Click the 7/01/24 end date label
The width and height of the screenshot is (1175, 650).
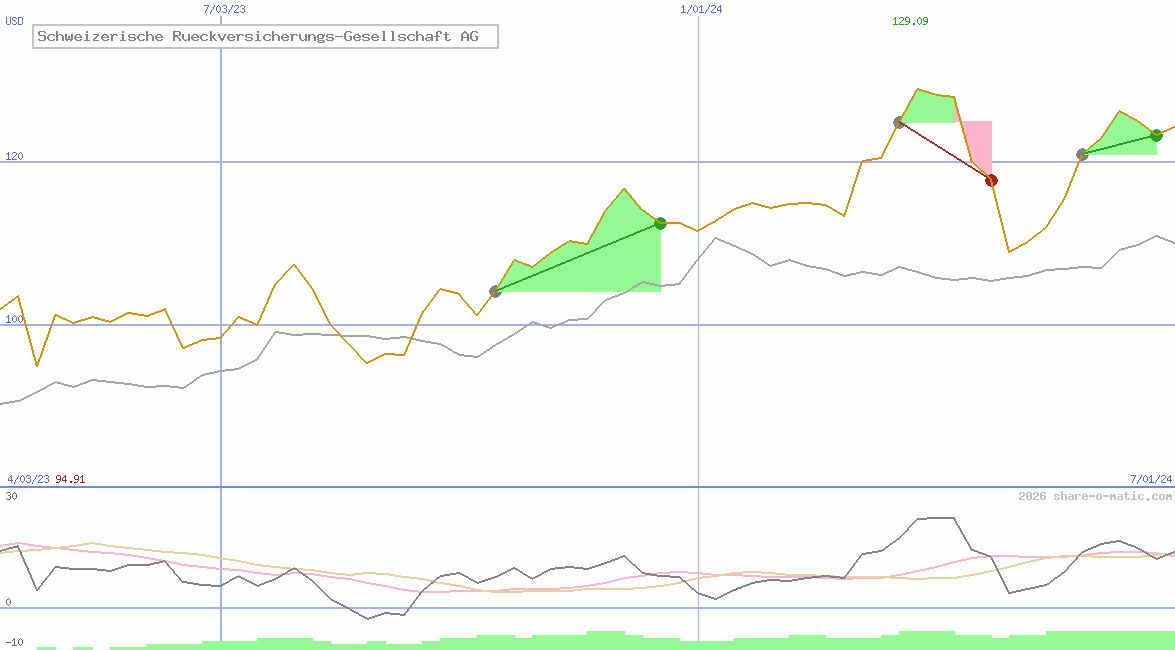[1151, 479]
